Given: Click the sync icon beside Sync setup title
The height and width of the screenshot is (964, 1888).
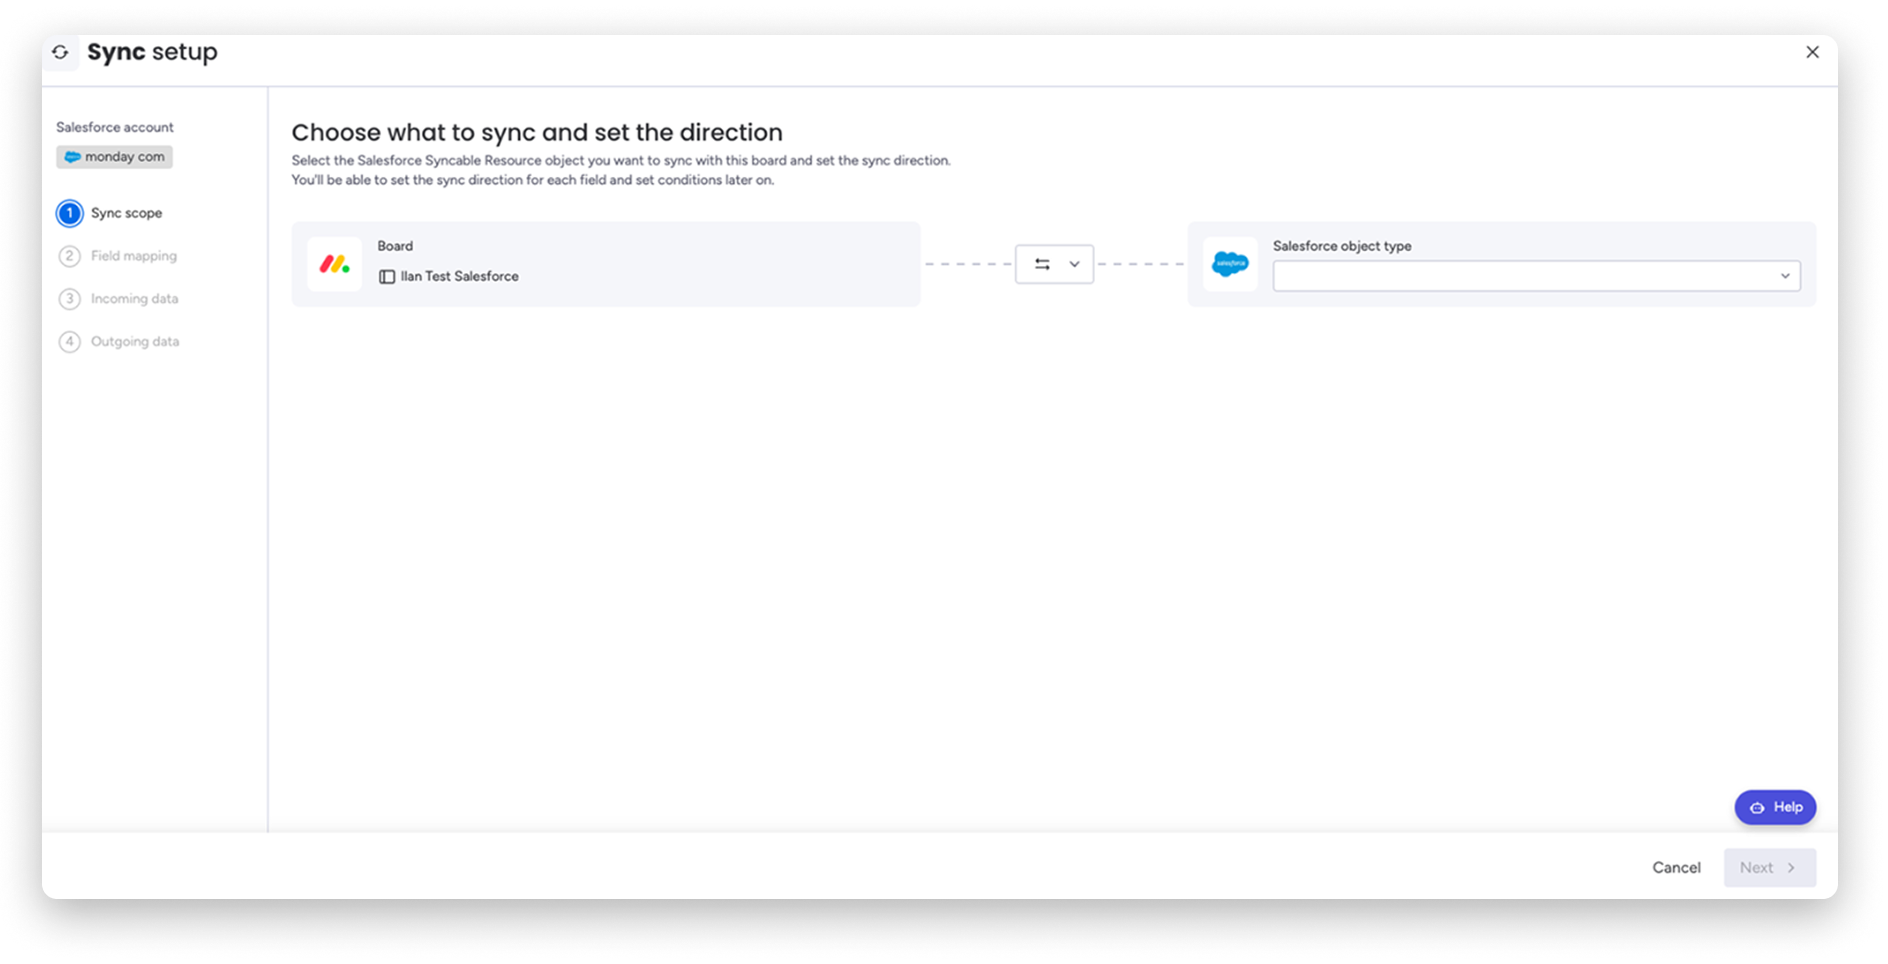Looking at the screenshot, I should tap(61, 52).
